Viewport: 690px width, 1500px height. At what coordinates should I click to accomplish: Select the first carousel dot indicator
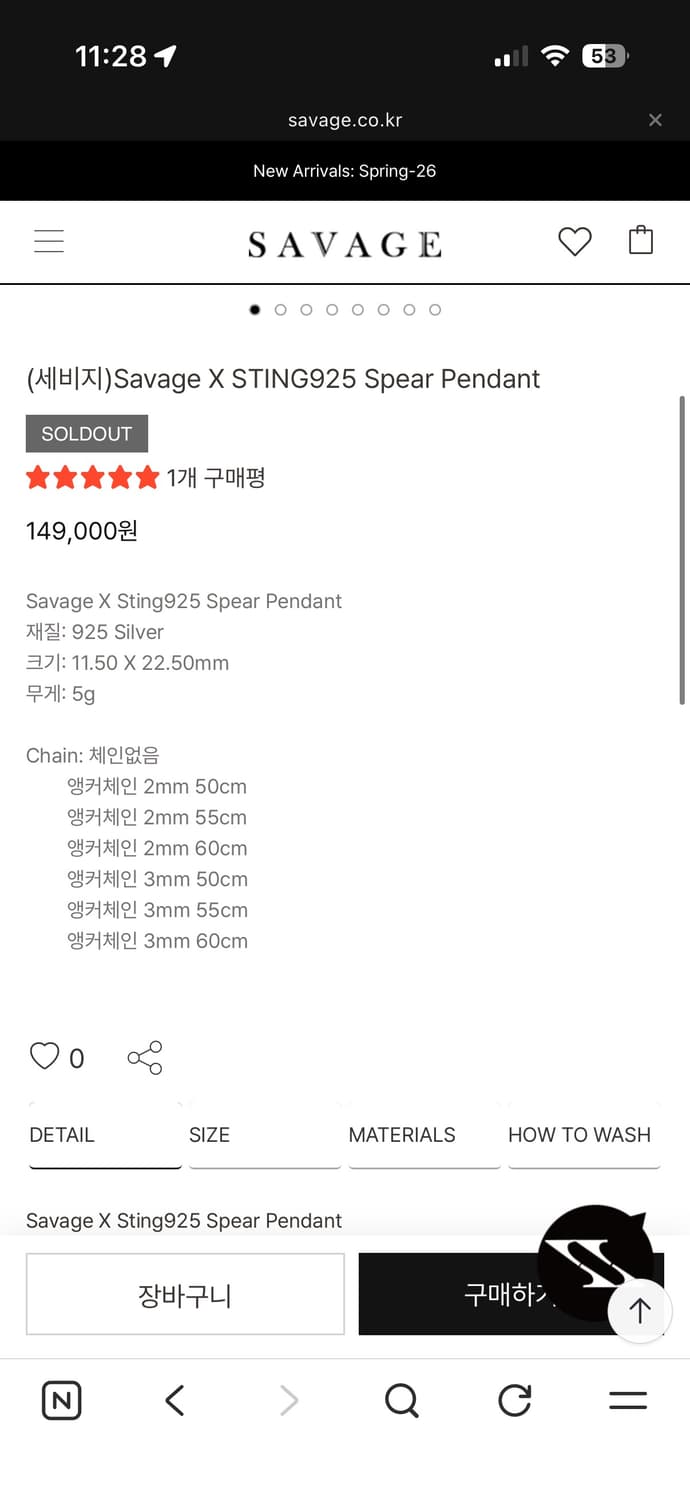[255, 310]
